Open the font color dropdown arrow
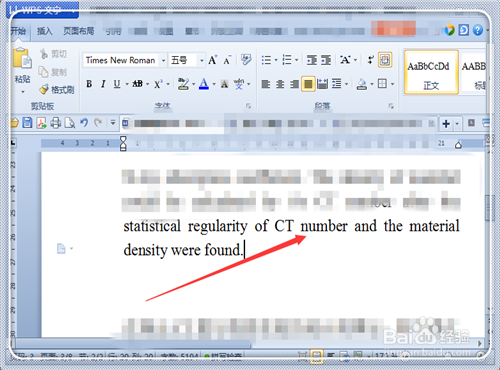Screen dimensions: 500x370 pos(214,84)
